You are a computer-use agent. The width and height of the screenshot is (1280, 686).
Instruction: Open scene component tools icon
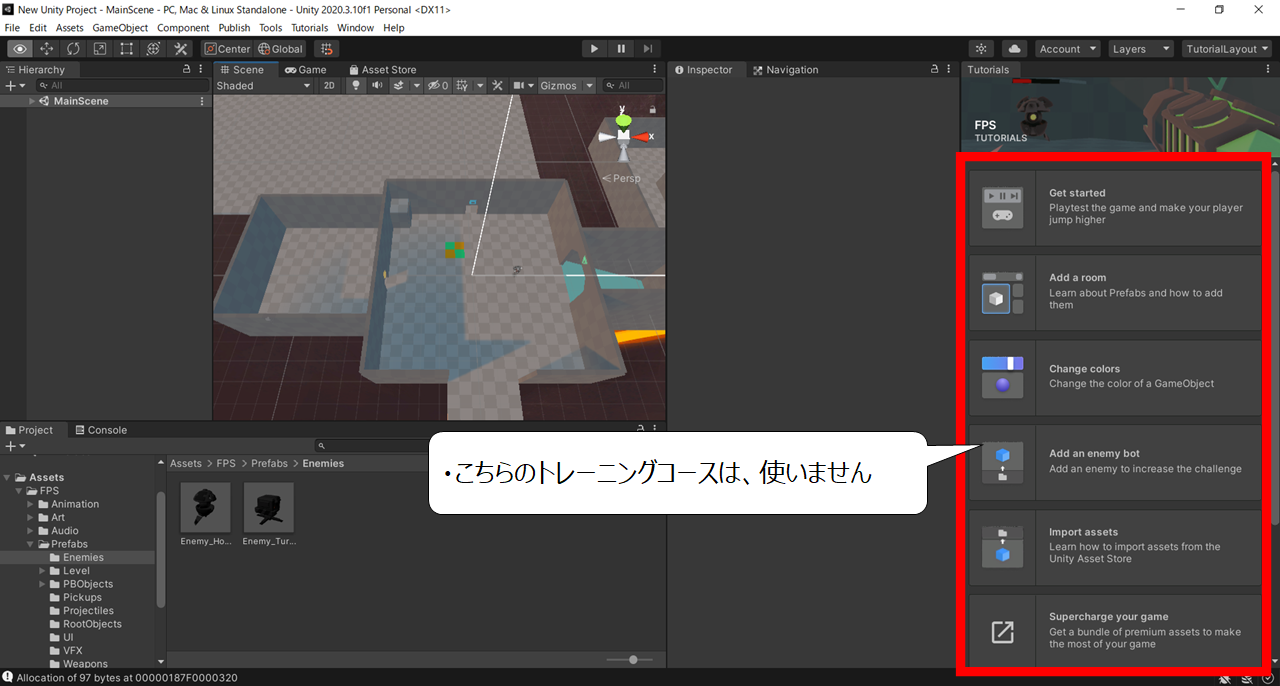(497, 86)
